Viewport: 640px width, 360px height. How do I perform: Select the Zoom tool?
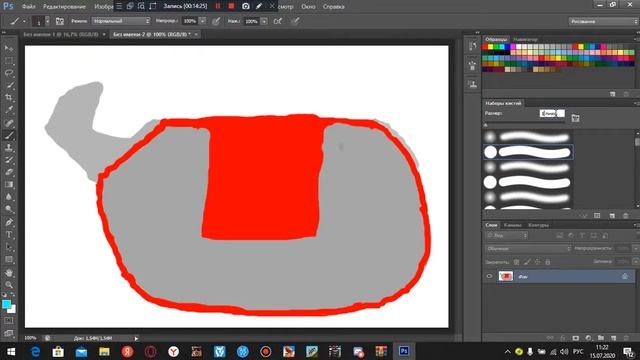[x=9, y=285]
